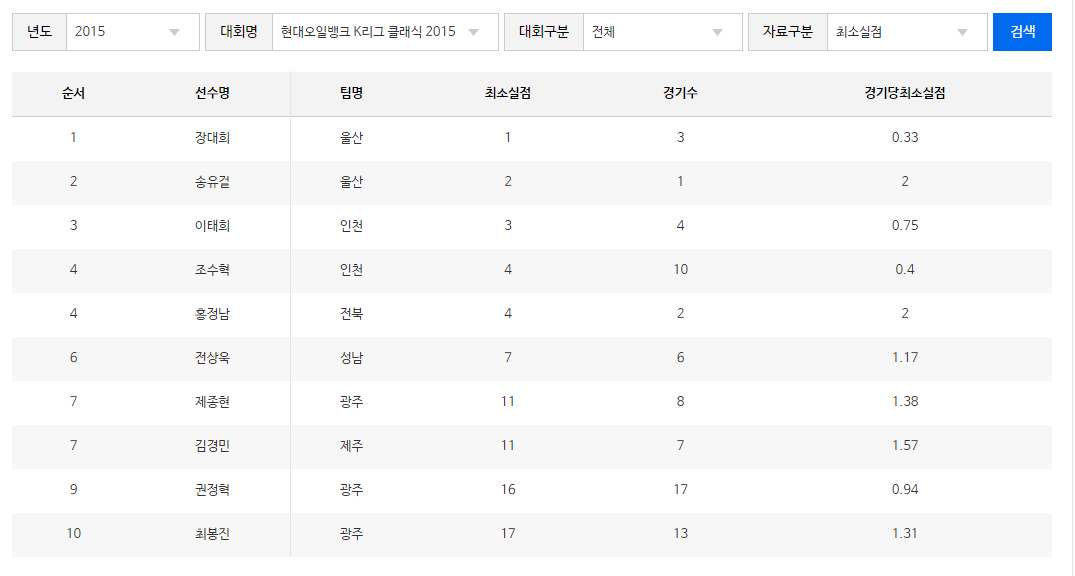Click player name 전상욱

[212, 358]
